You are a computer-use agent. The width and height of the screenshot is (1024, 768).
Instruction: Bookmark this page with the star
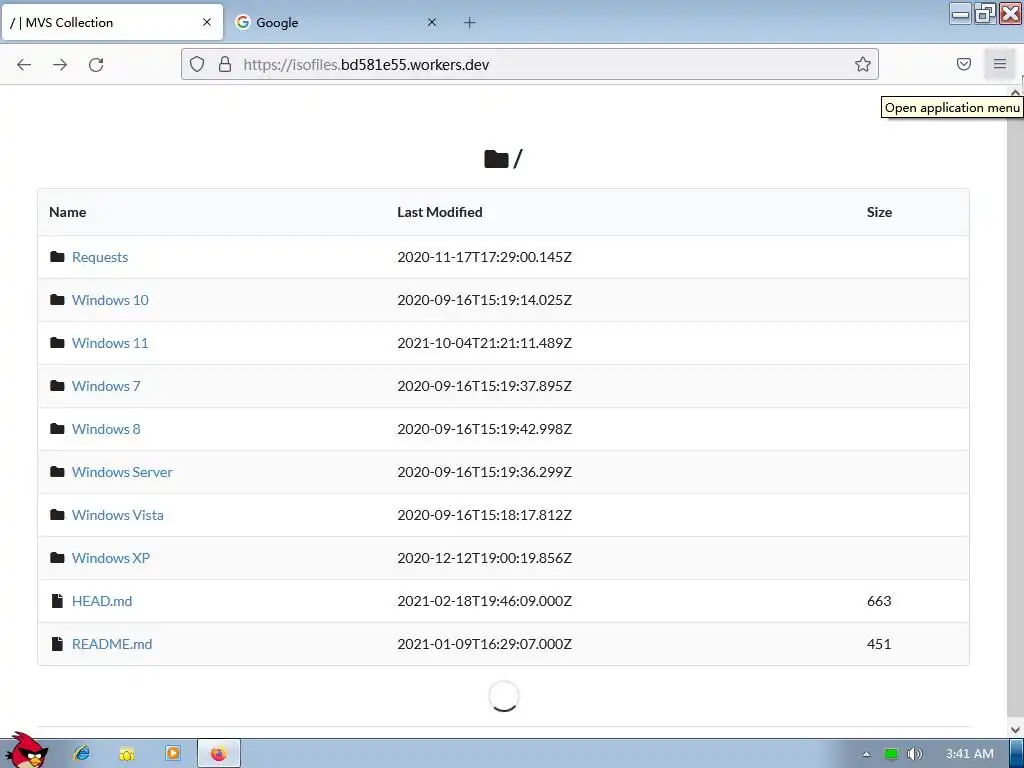click(x=863, y=64)
